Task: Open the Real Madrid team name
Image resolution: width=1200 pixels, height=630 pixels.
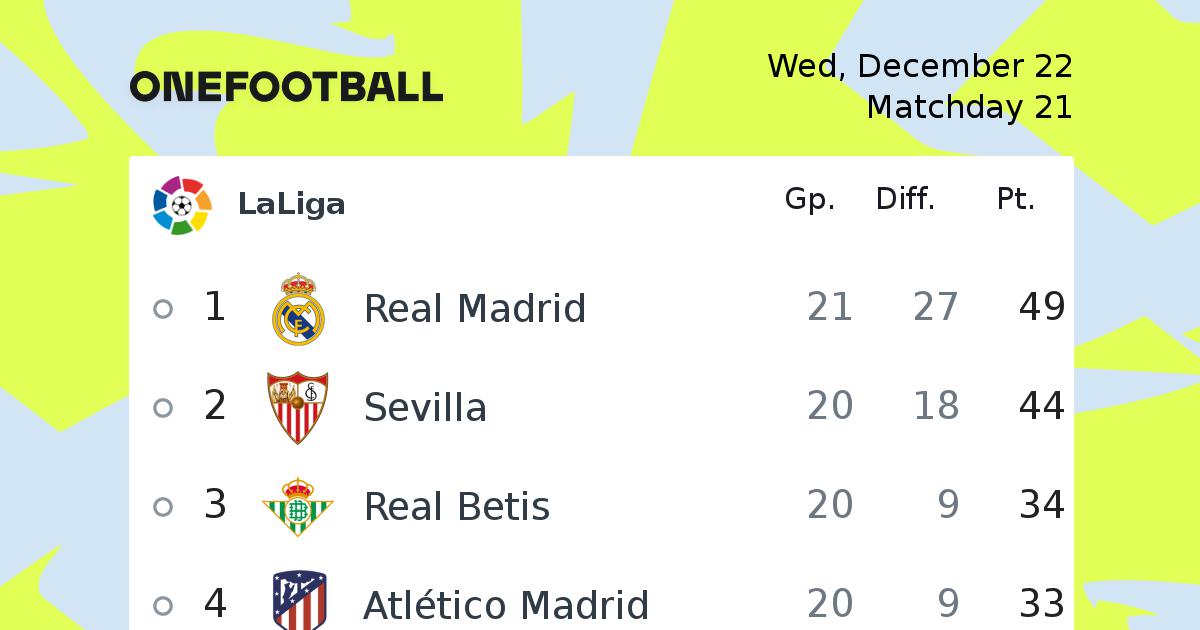Action: (475, 308)
